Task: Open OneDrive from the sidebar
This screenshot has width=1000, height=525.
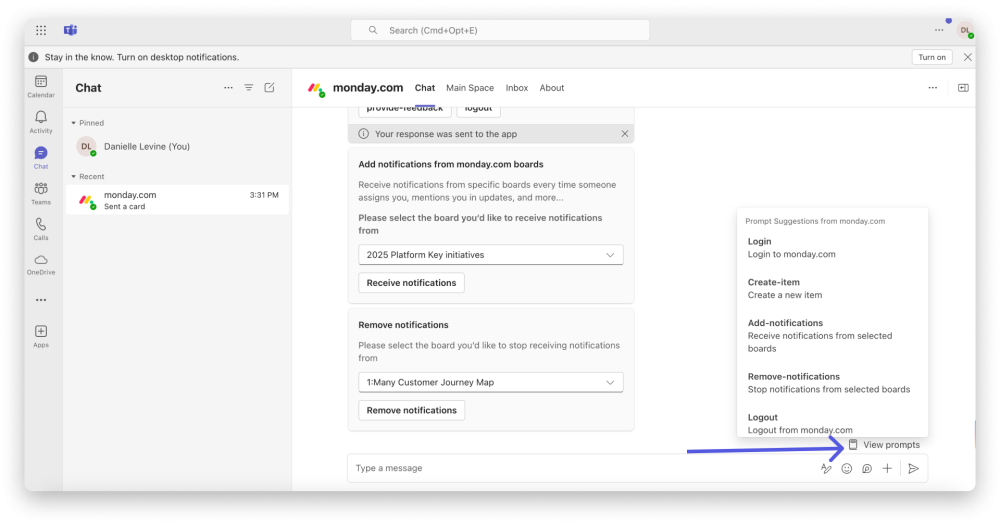Action: 41,264
